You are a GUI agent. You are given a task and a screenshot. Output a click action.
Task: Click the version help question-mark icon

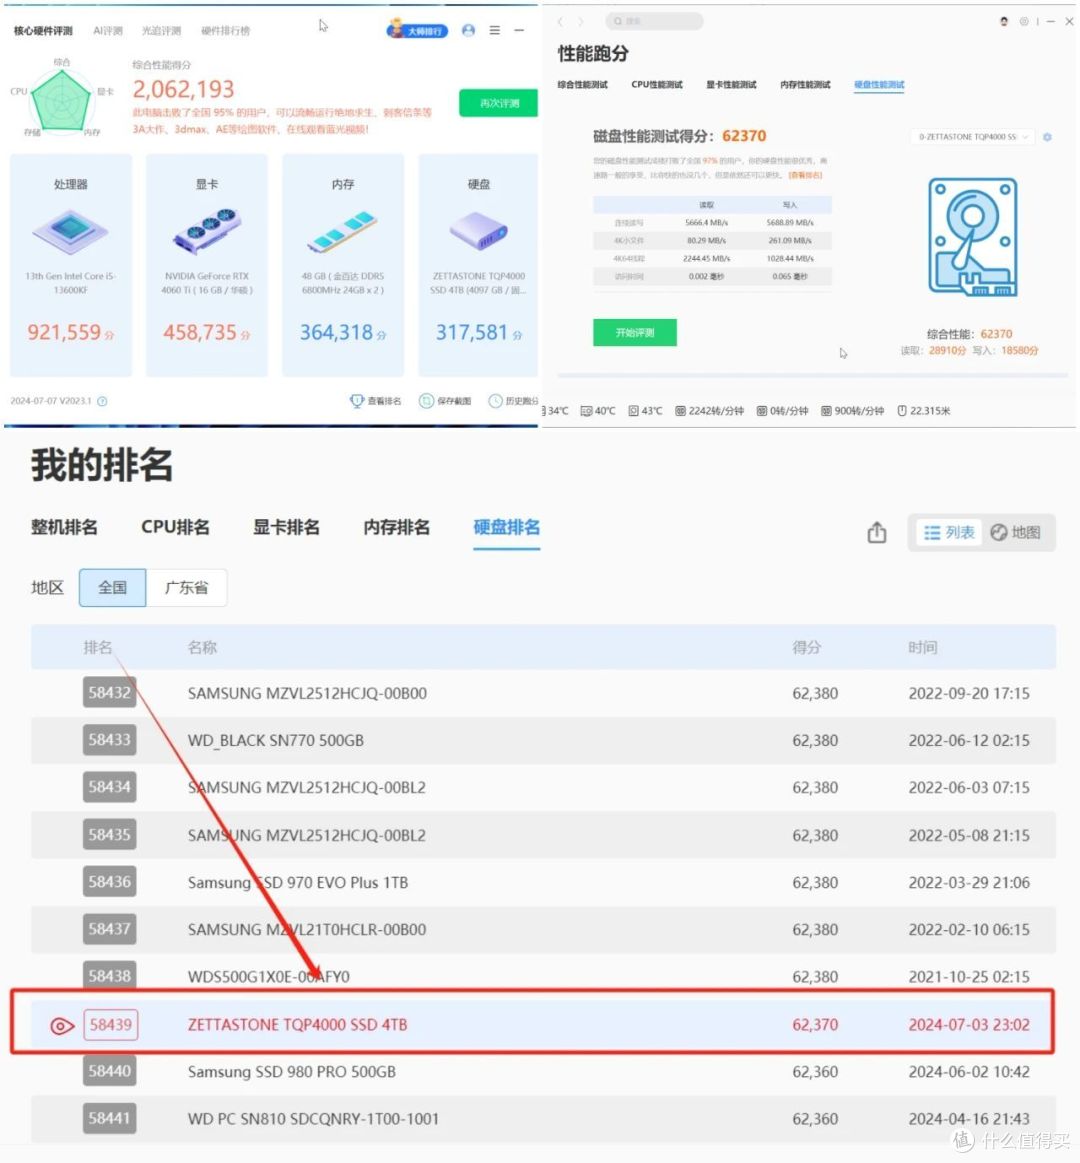point(102,401)
